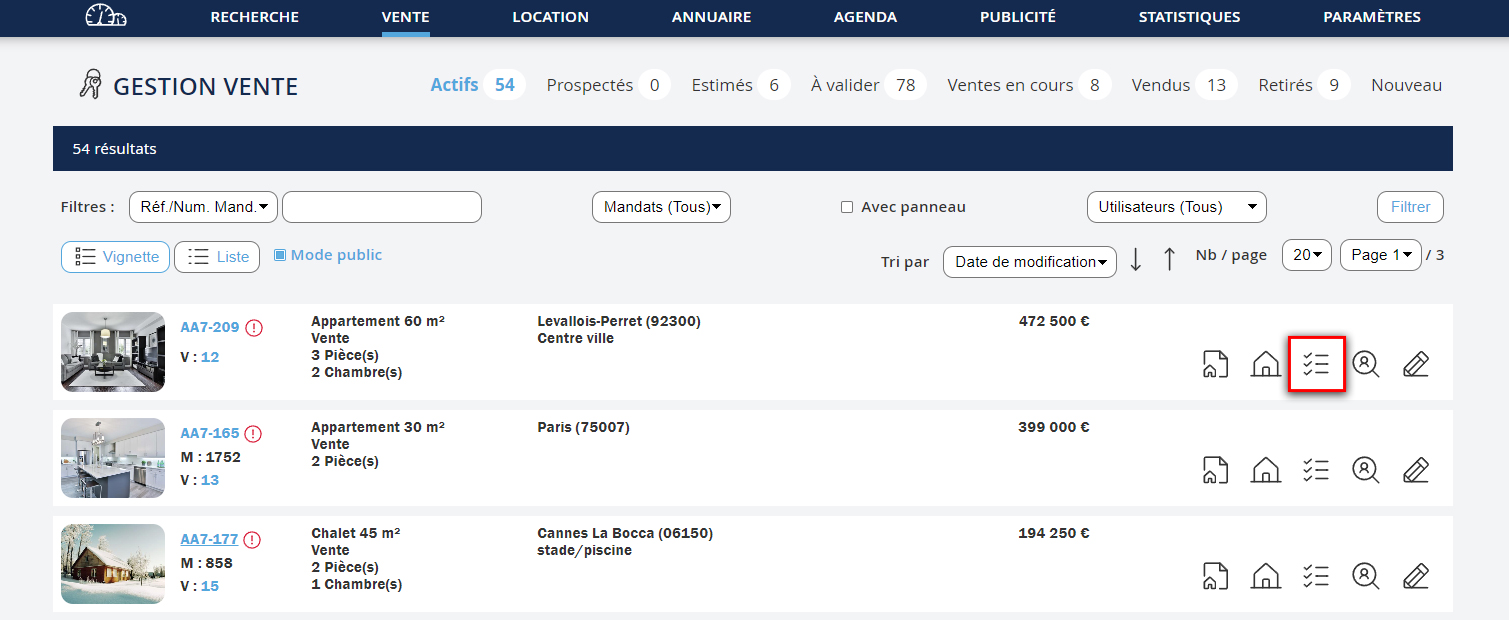Expand the Mandats (Tous) dropdown
Viewport: 1509px width, 620px height.
coord(662,207)
